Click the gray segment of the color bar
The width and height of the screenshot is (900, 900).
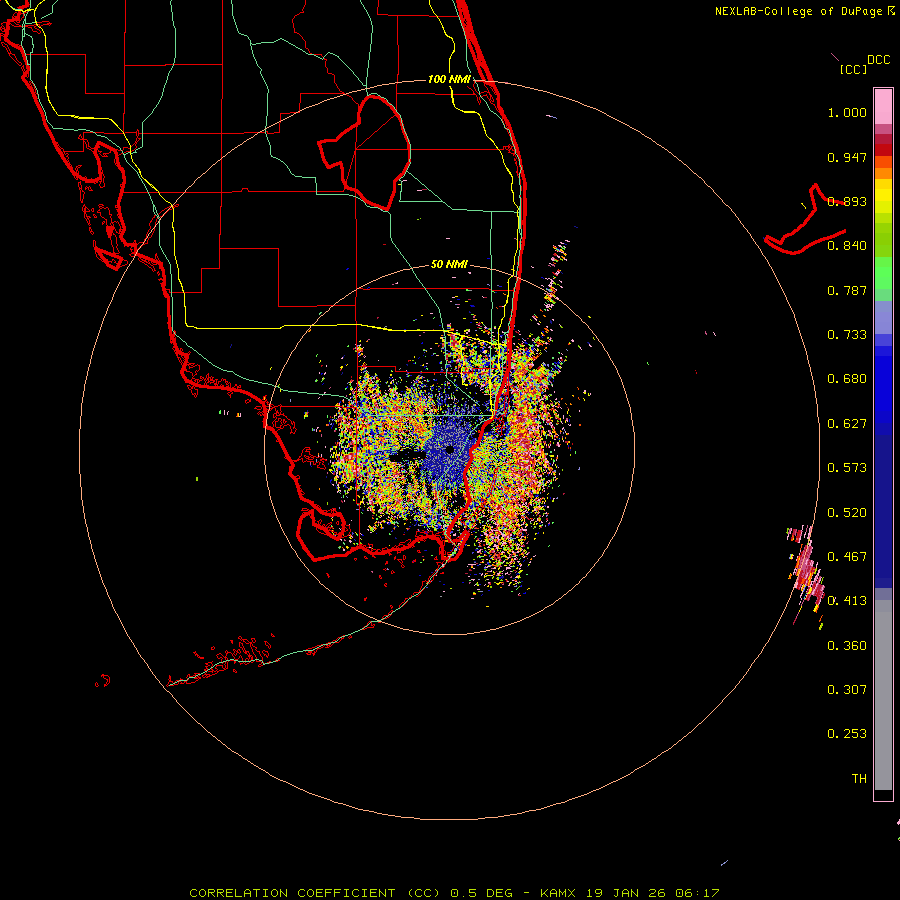pyautogui.click(x=883, y=695)
